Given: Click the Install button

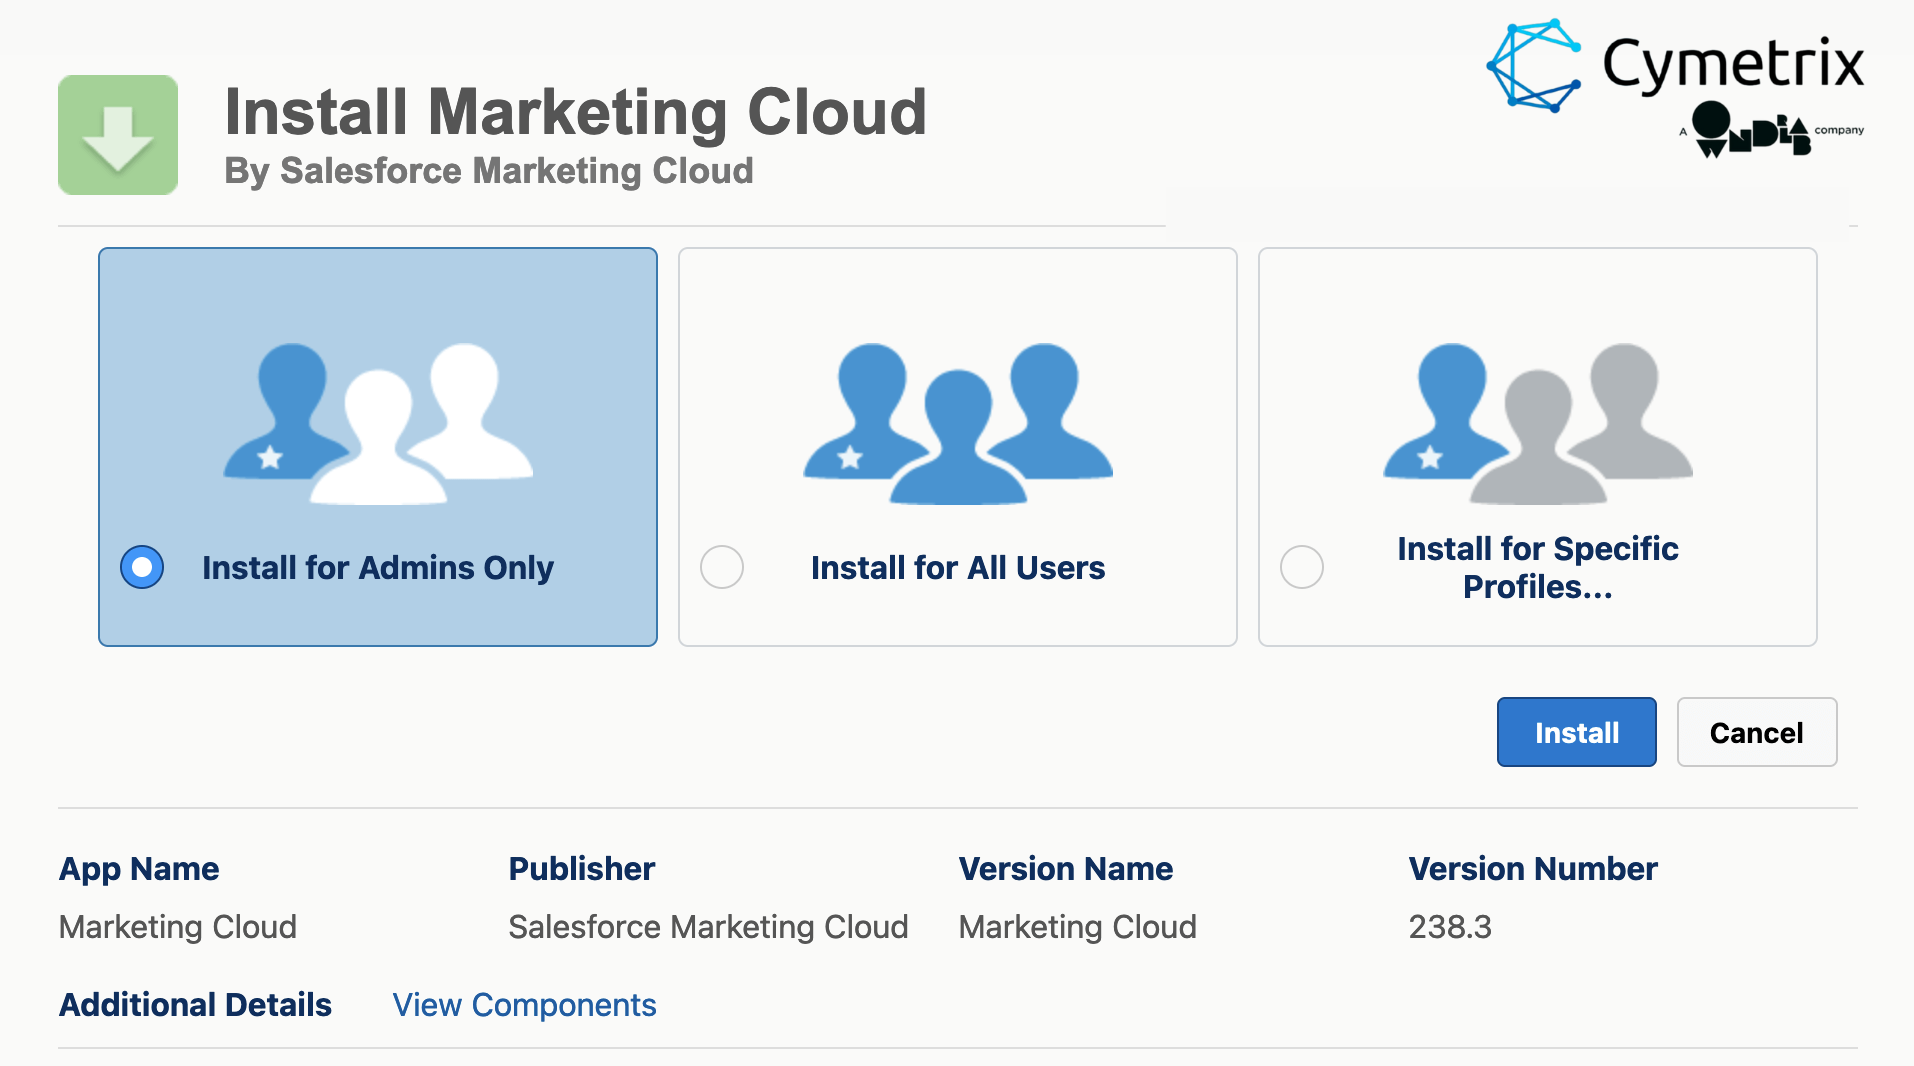Looking at the screenshot, I should click(x=1577, y=732).
